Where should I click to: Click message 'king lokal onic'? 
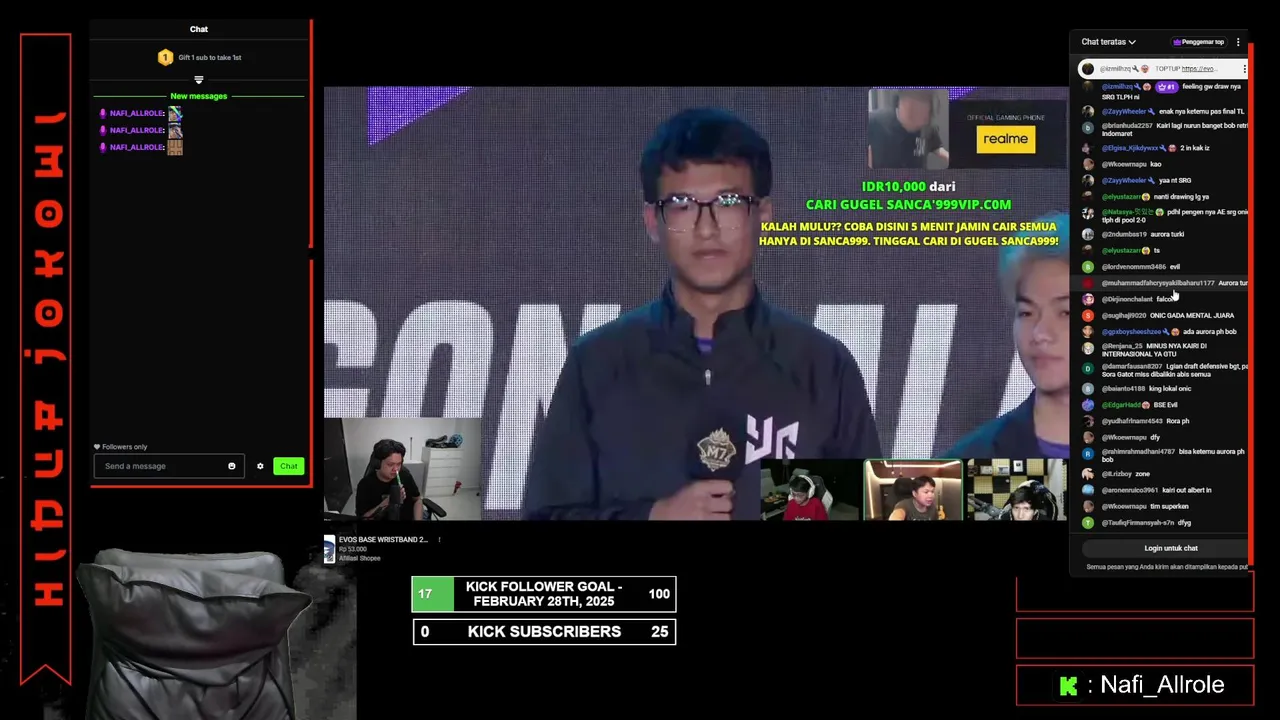click(1170, 389)
